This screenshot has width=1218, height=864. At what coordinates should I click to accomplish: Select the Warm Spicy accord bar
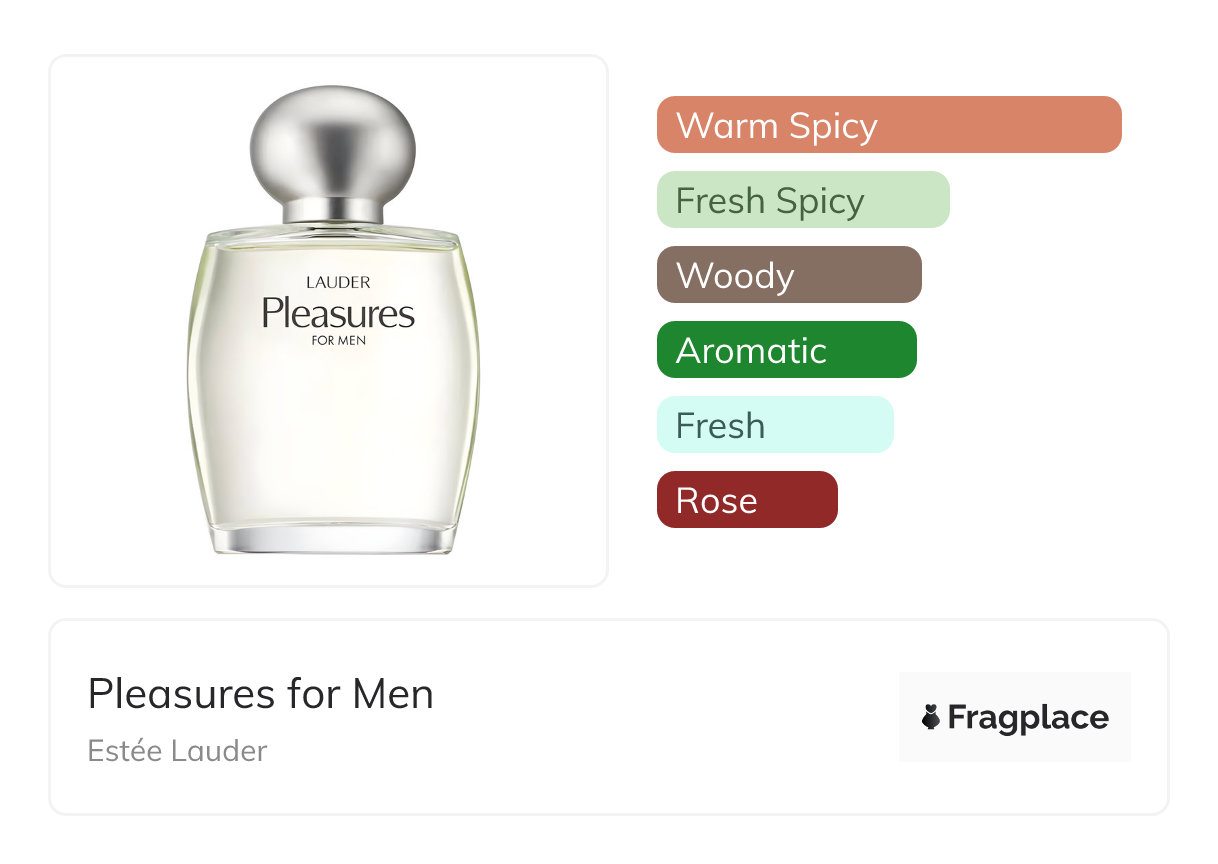[x=889, y=125]
